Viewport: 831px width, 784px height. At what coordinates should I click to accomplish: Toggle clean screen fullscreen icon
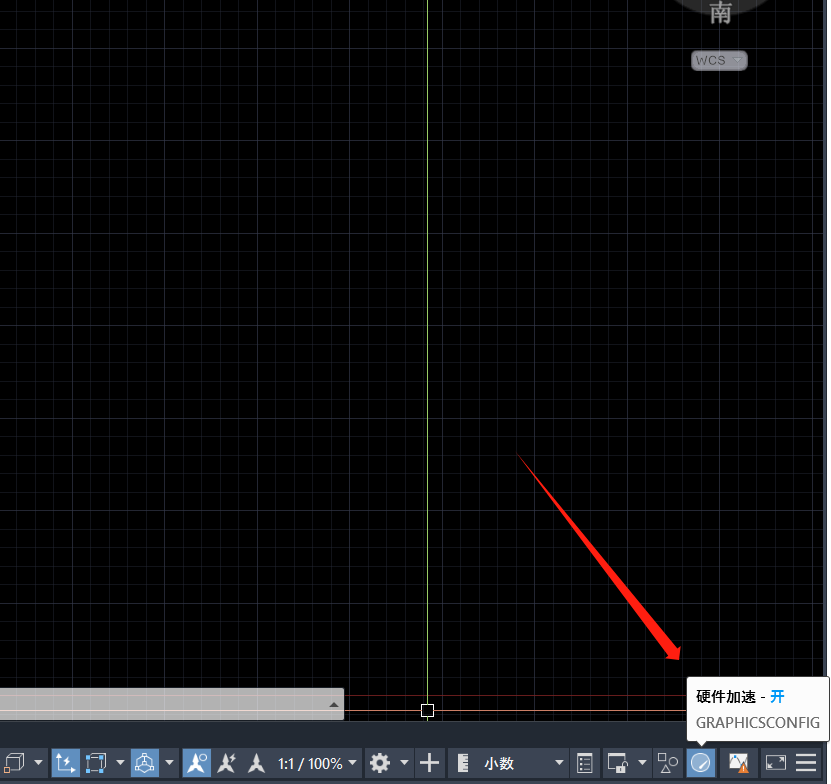[775, 763]
